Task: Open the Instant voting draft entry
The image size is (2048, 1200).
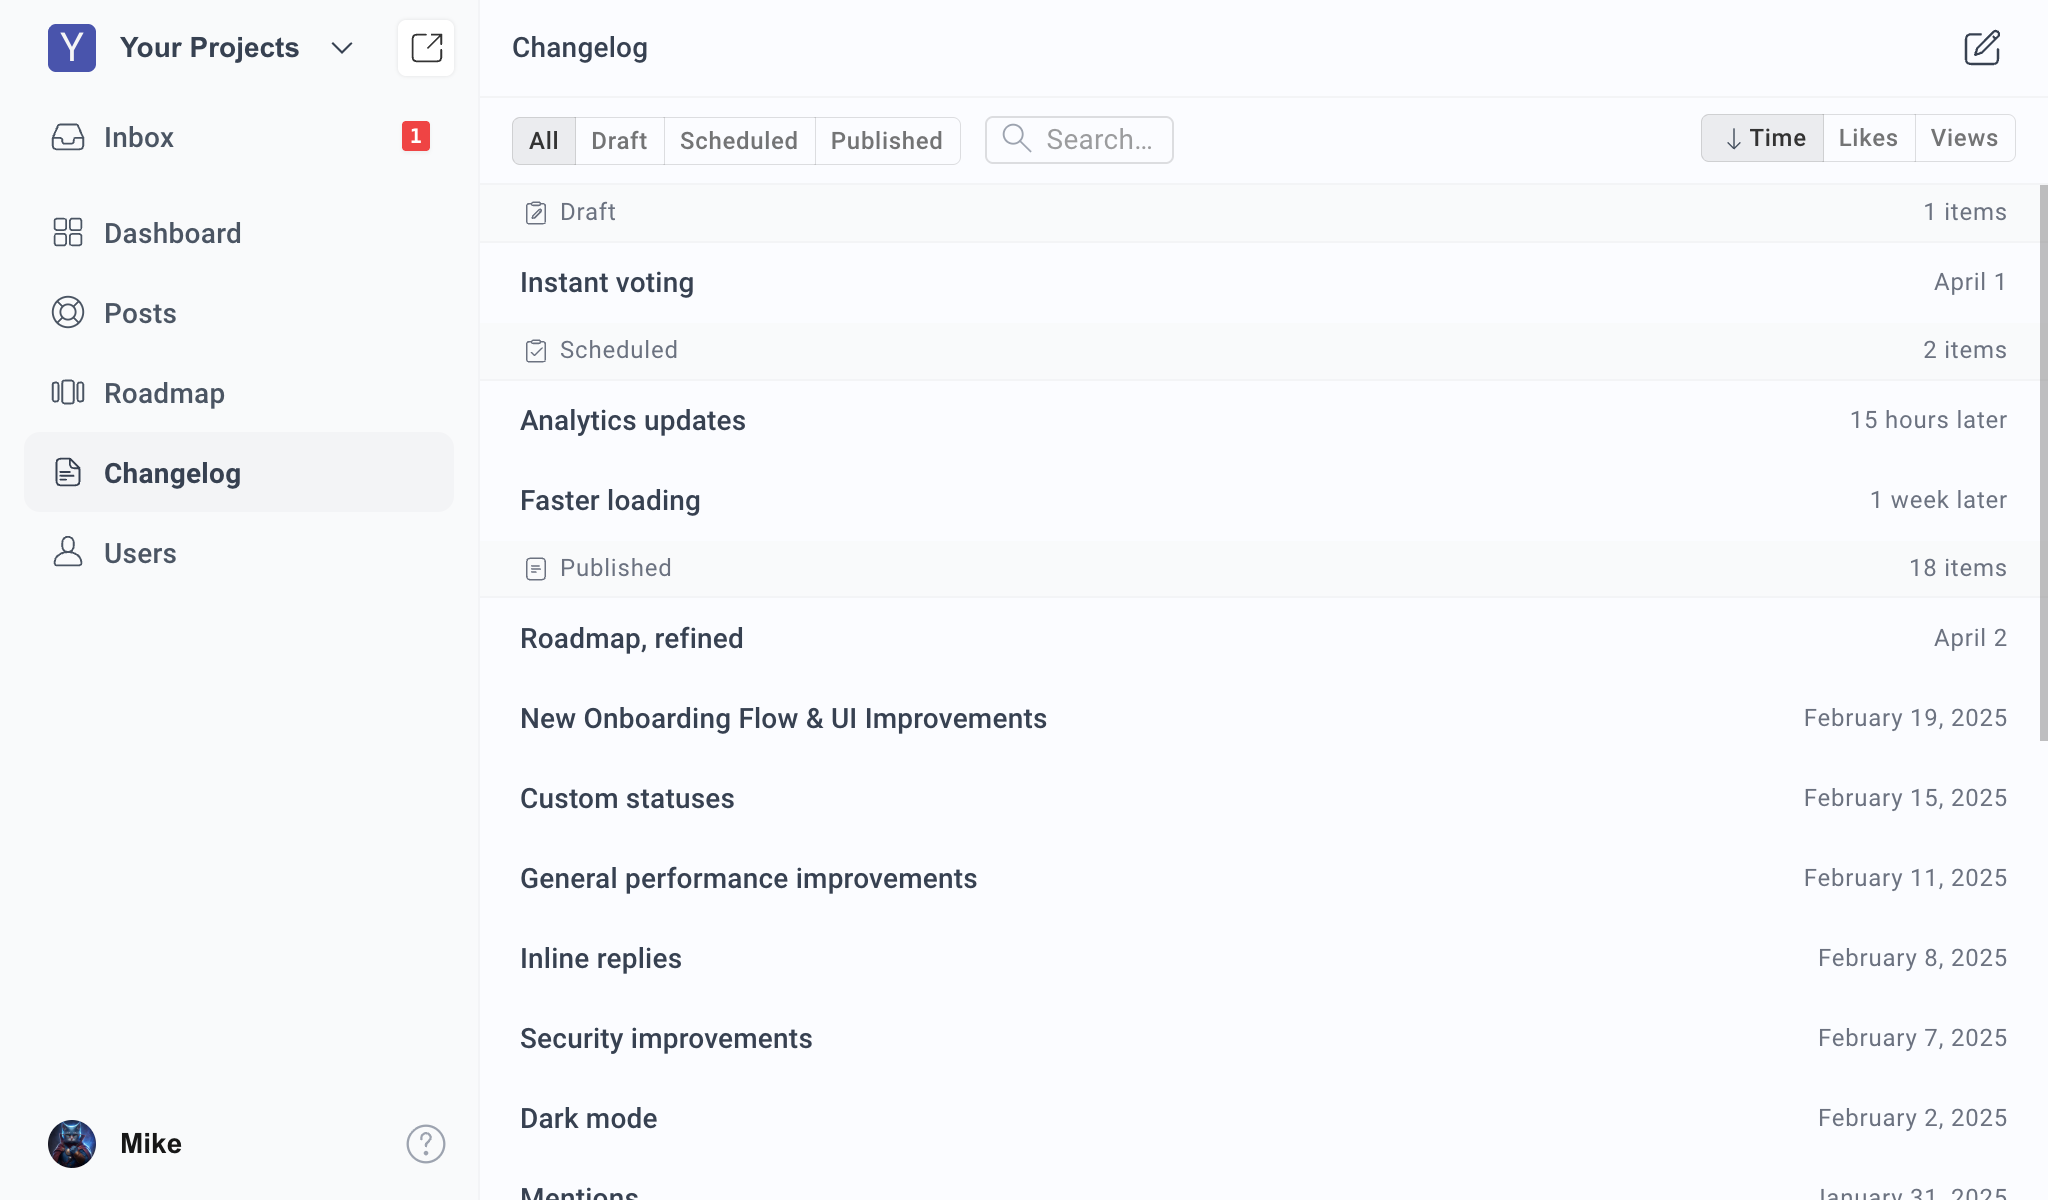Action: click(606, 282)
